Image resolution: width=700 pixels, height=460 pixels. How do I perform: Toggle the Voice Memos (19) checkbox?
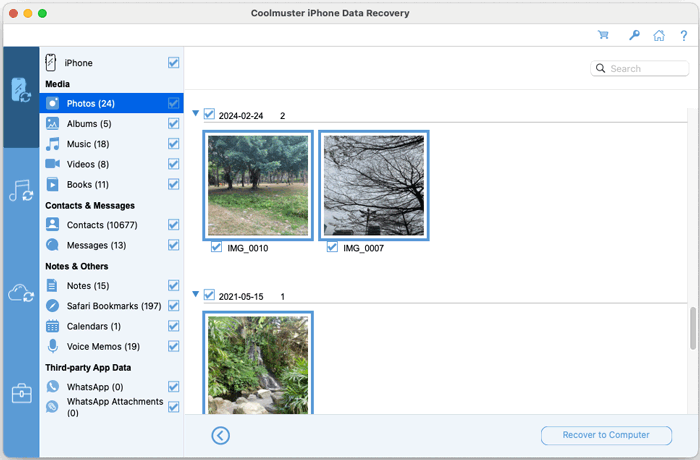pos(174,346)
